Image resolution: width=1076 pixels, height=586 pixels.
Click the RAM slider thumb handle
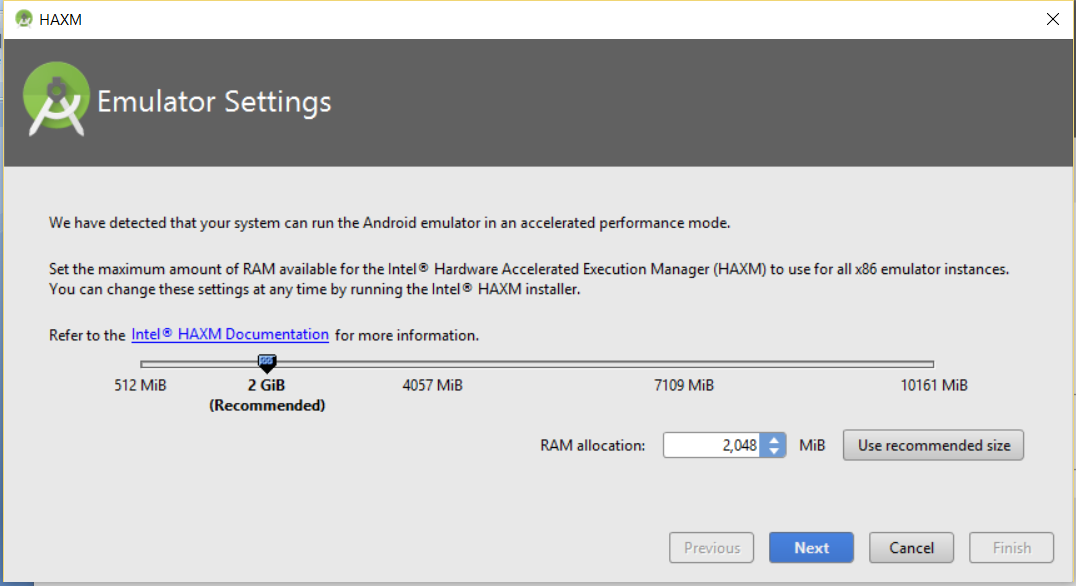pyautogui.click(x=266, y=363)
